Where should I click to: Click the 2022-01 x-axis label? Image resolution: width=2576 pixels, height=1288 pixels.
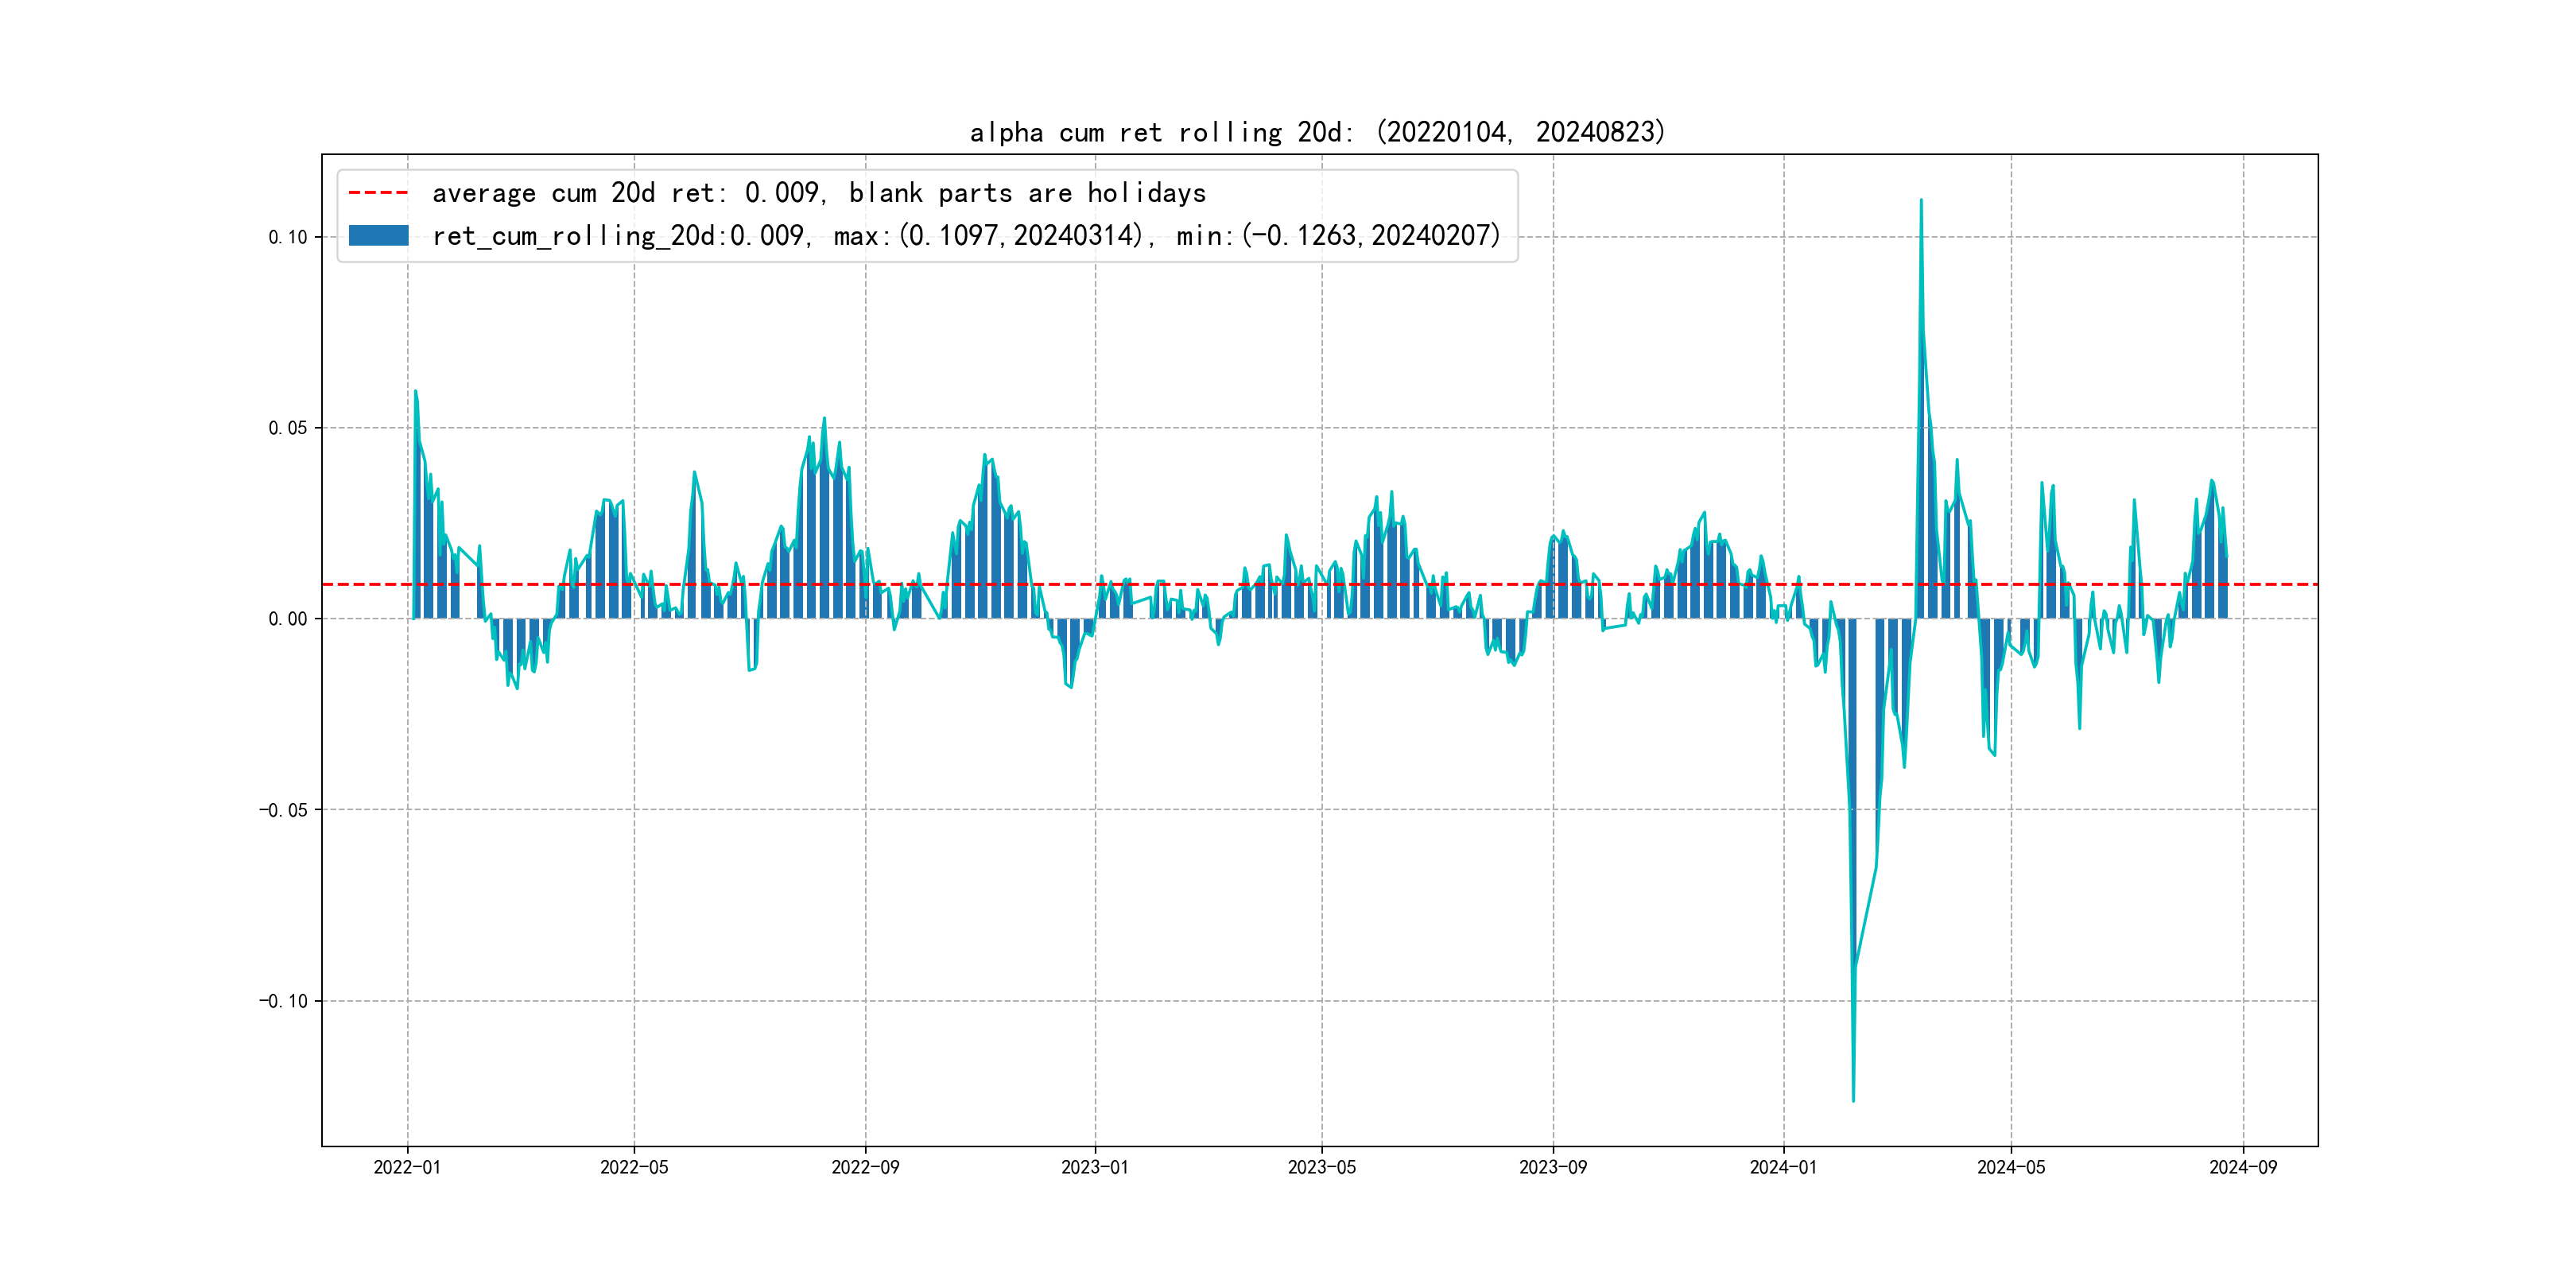(x=407, y=1167)
